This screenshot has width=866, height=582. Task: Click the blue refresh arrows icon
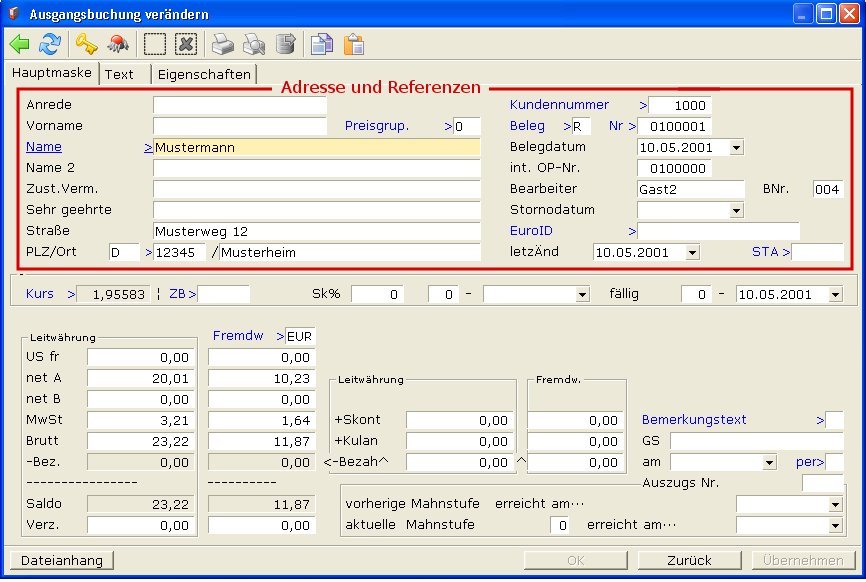coord(50,44)
